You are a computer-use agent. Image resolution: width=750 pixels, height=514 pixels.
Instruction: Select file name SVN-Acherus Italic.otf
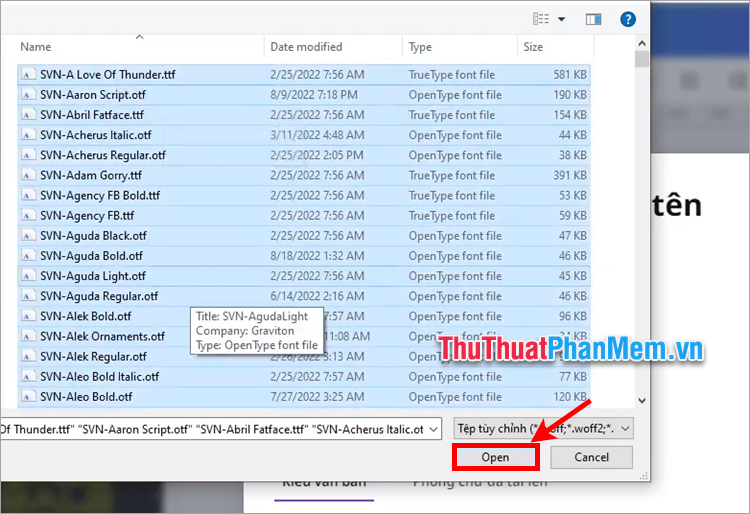[x=96, y=135]
